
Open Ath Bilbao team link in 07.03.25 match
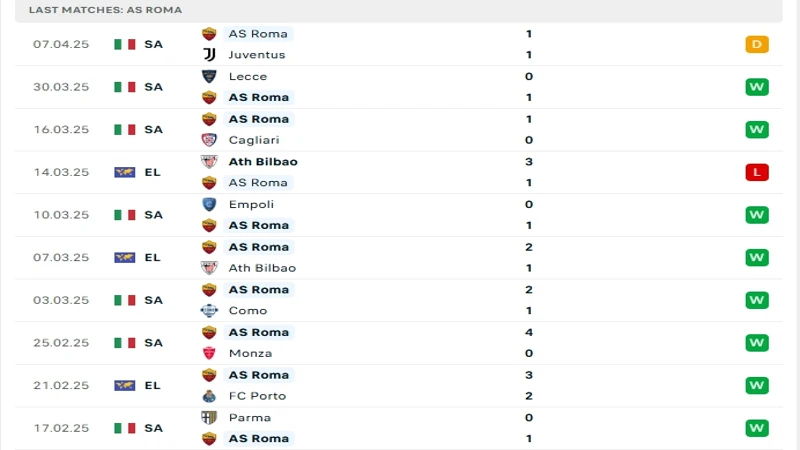(262, 268)
